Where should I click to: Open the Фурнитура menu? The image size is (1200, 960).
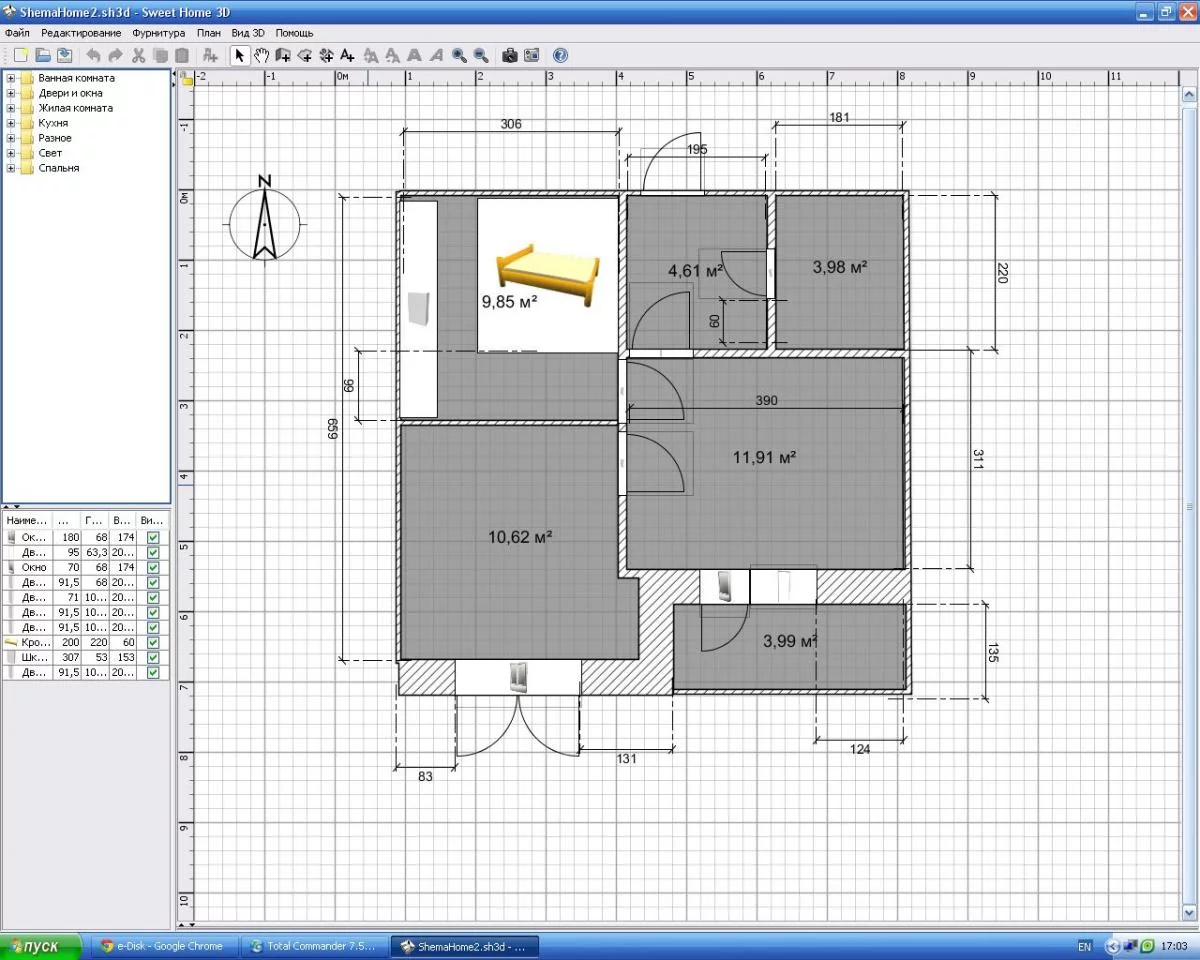(x=158, y=33)
